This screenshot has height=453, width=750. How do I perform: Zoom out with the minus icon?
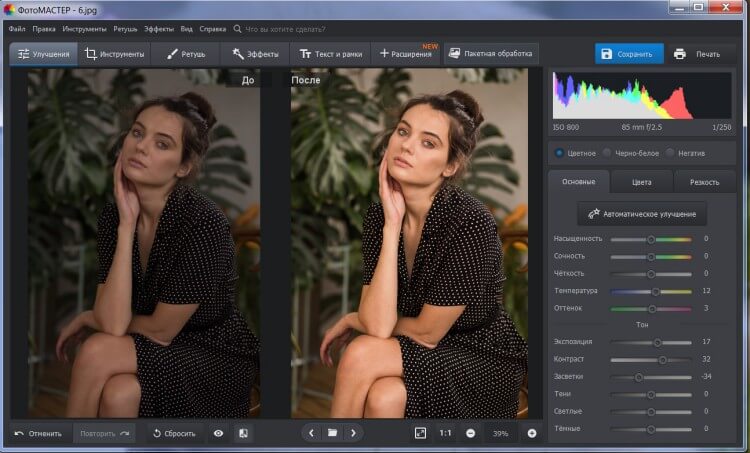coord(470,433)
